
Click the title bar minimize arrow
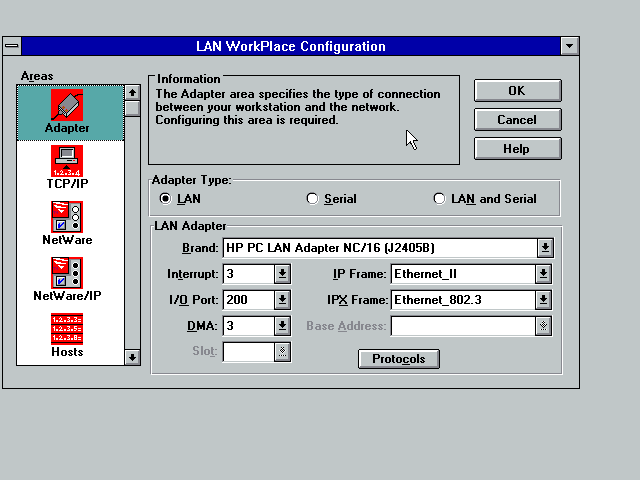(570, 46)
